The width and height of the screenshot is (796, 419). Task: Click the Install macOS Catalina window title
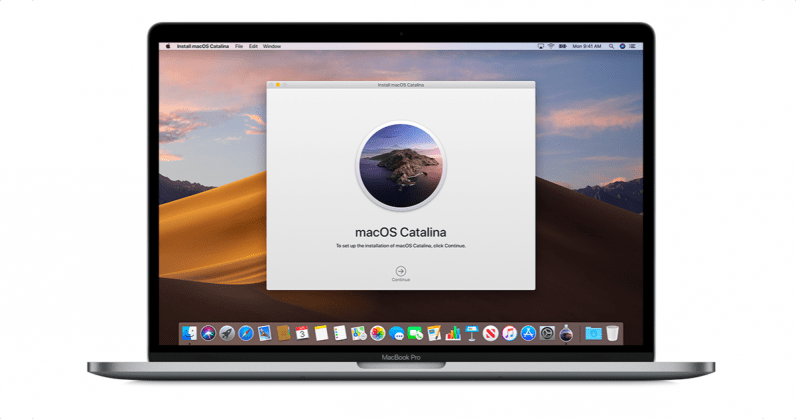tap(401, 85)
